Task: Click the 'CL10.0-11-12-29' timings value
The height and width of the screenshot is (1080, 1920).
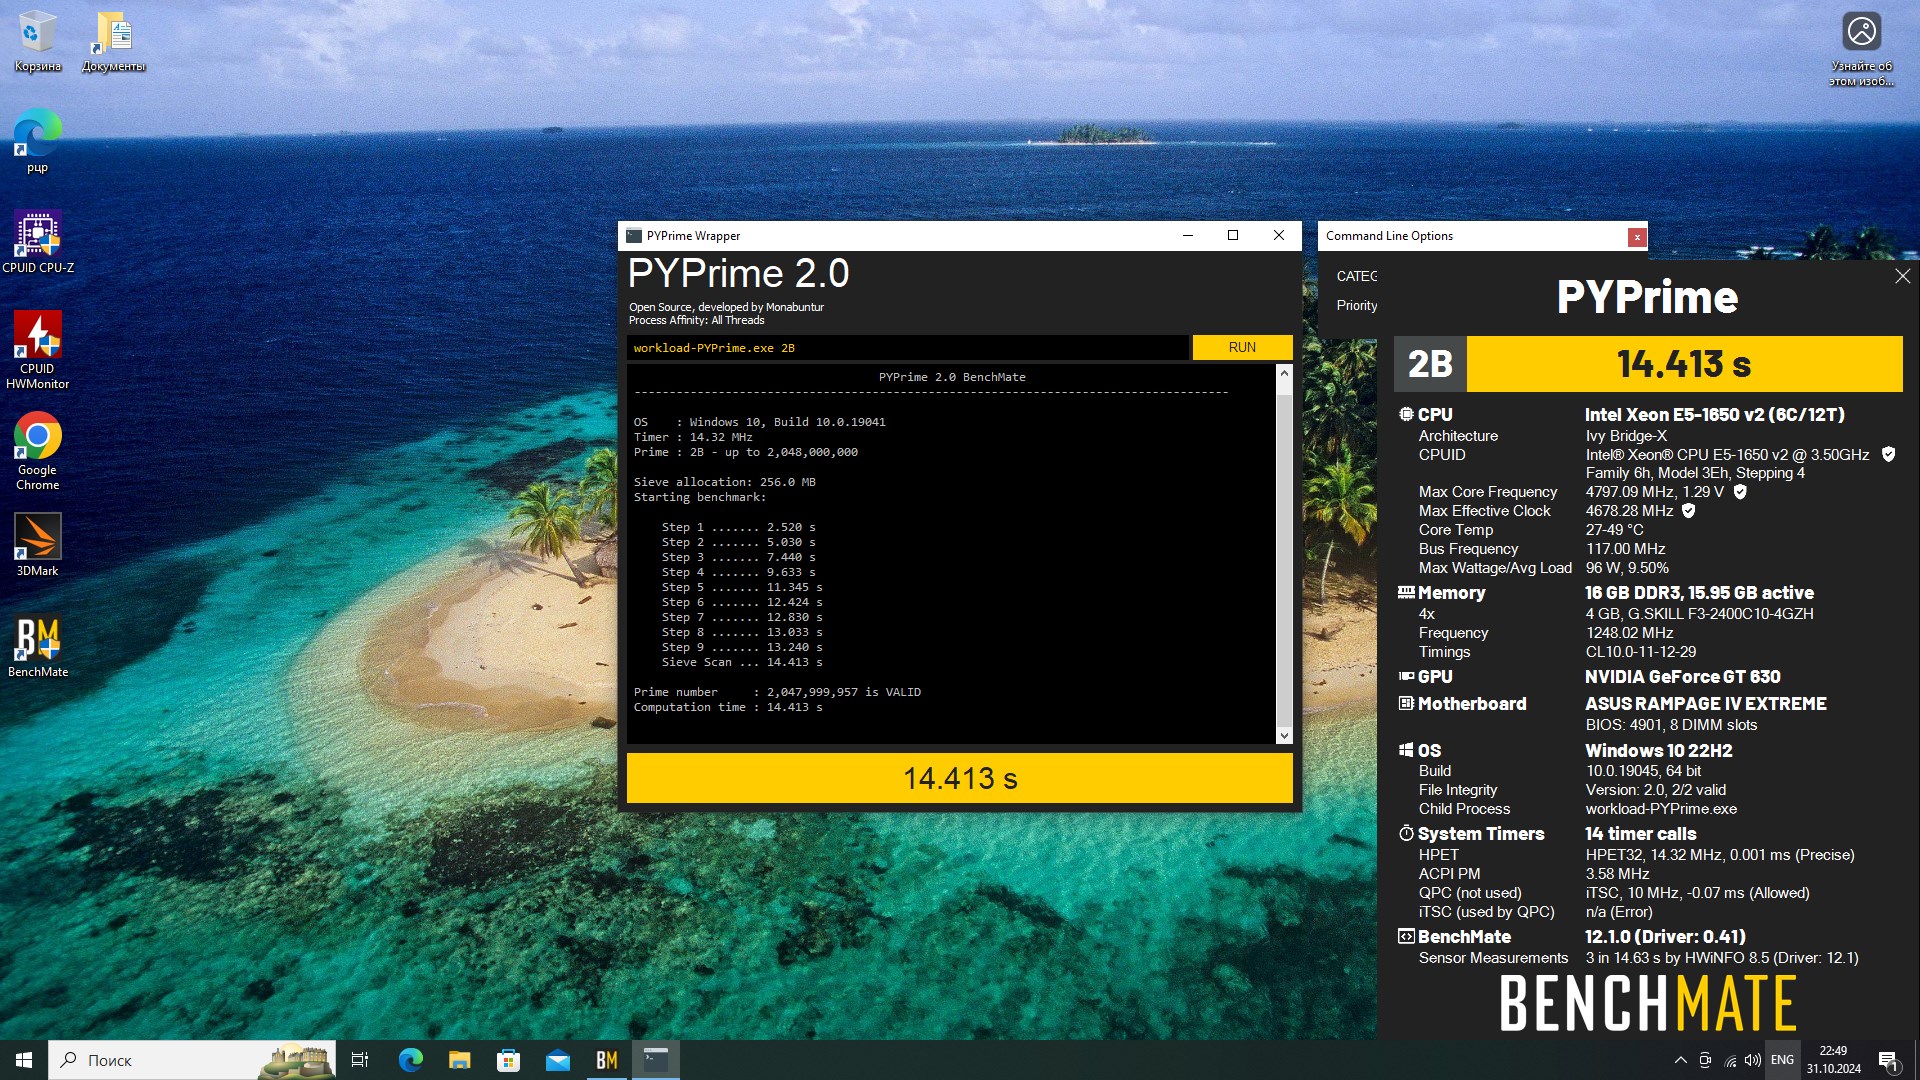Action: tap(1640, 651)
